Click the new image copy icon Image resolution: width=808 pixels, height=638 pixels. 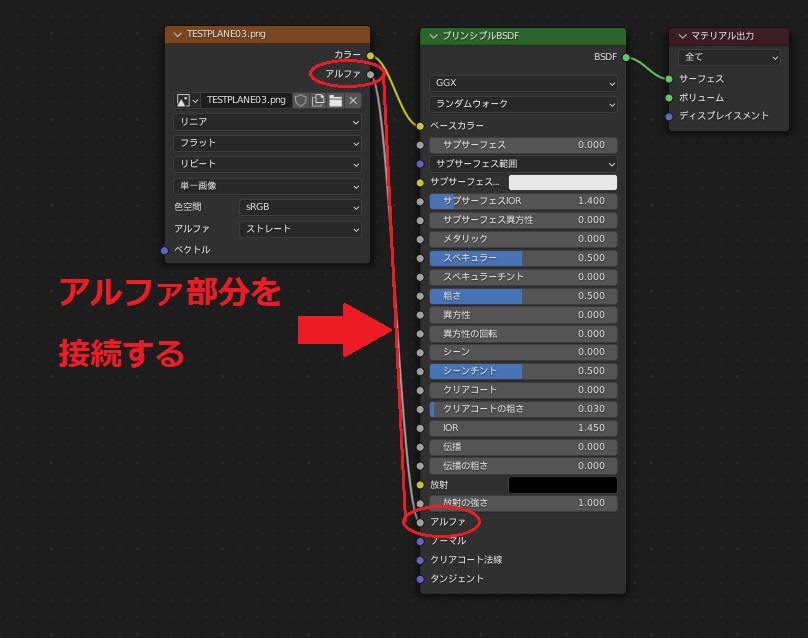318,100
